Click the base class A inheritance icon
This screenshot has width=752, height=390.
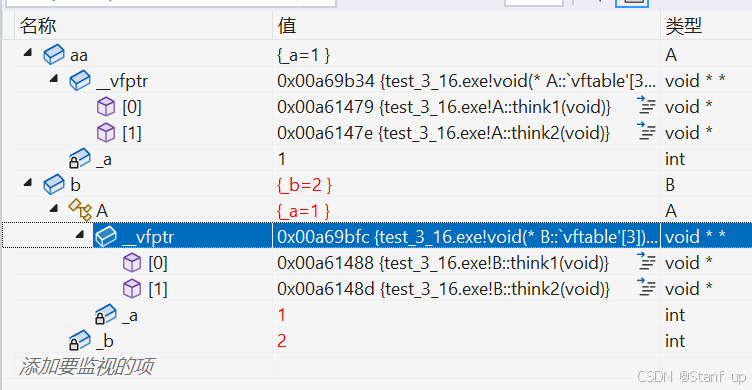click(x=80, y=210)
